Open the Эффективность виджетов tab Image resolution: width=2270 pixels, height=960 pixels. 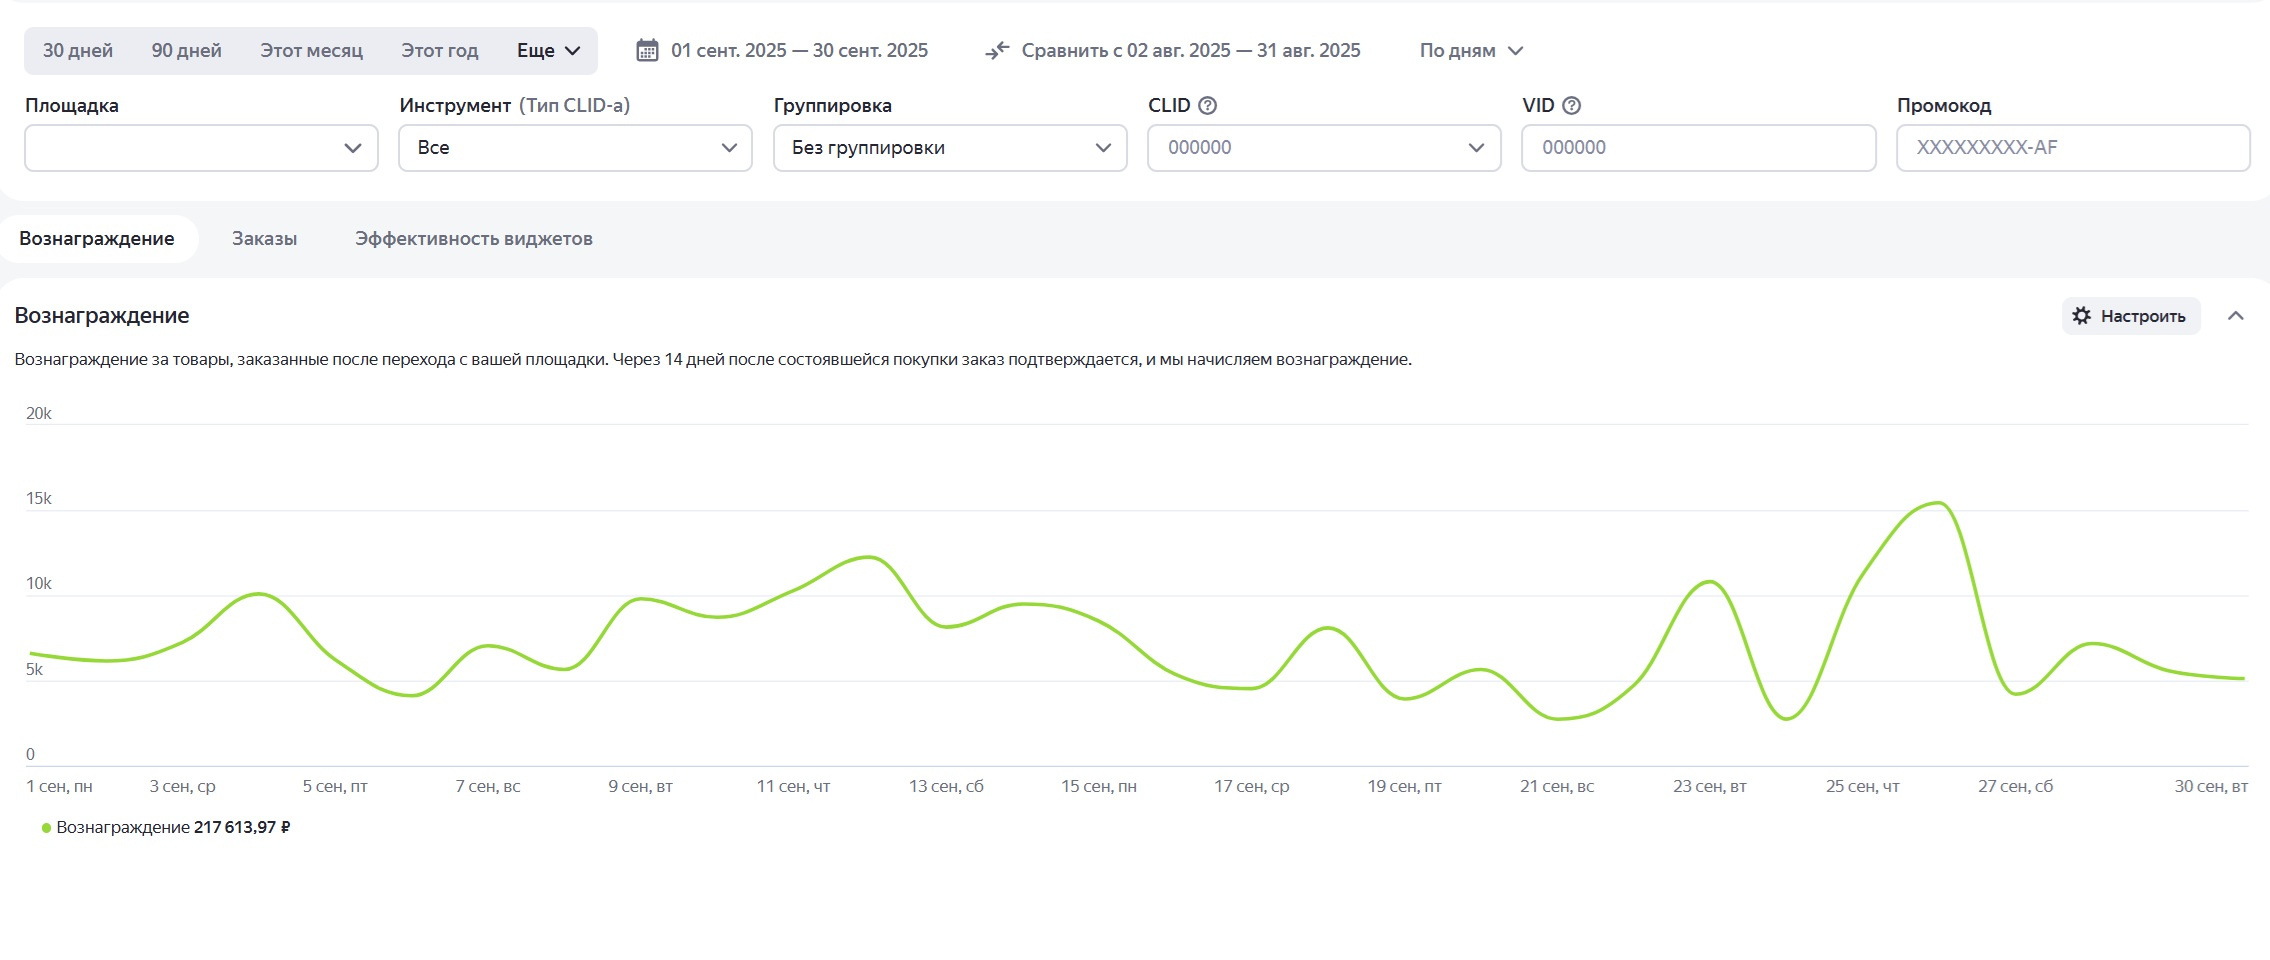(x=473, y=239)
